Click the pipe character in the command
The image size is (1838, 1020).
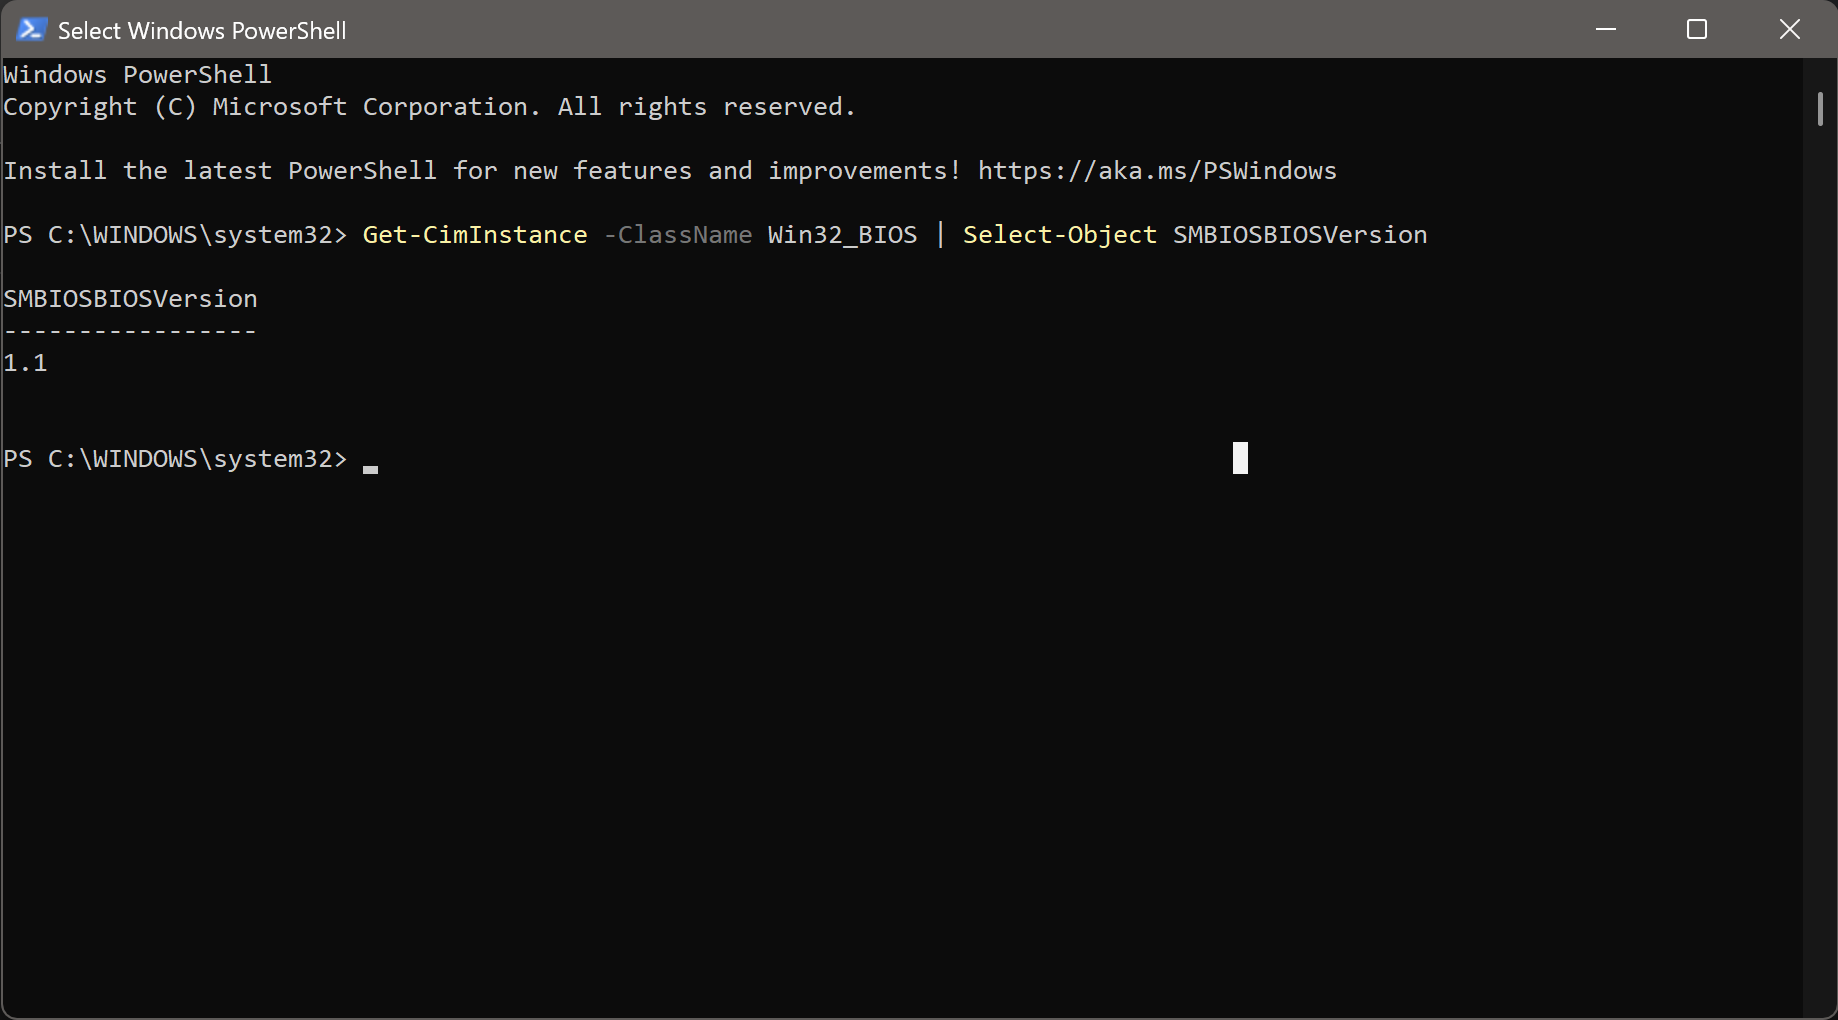(940, 235)
